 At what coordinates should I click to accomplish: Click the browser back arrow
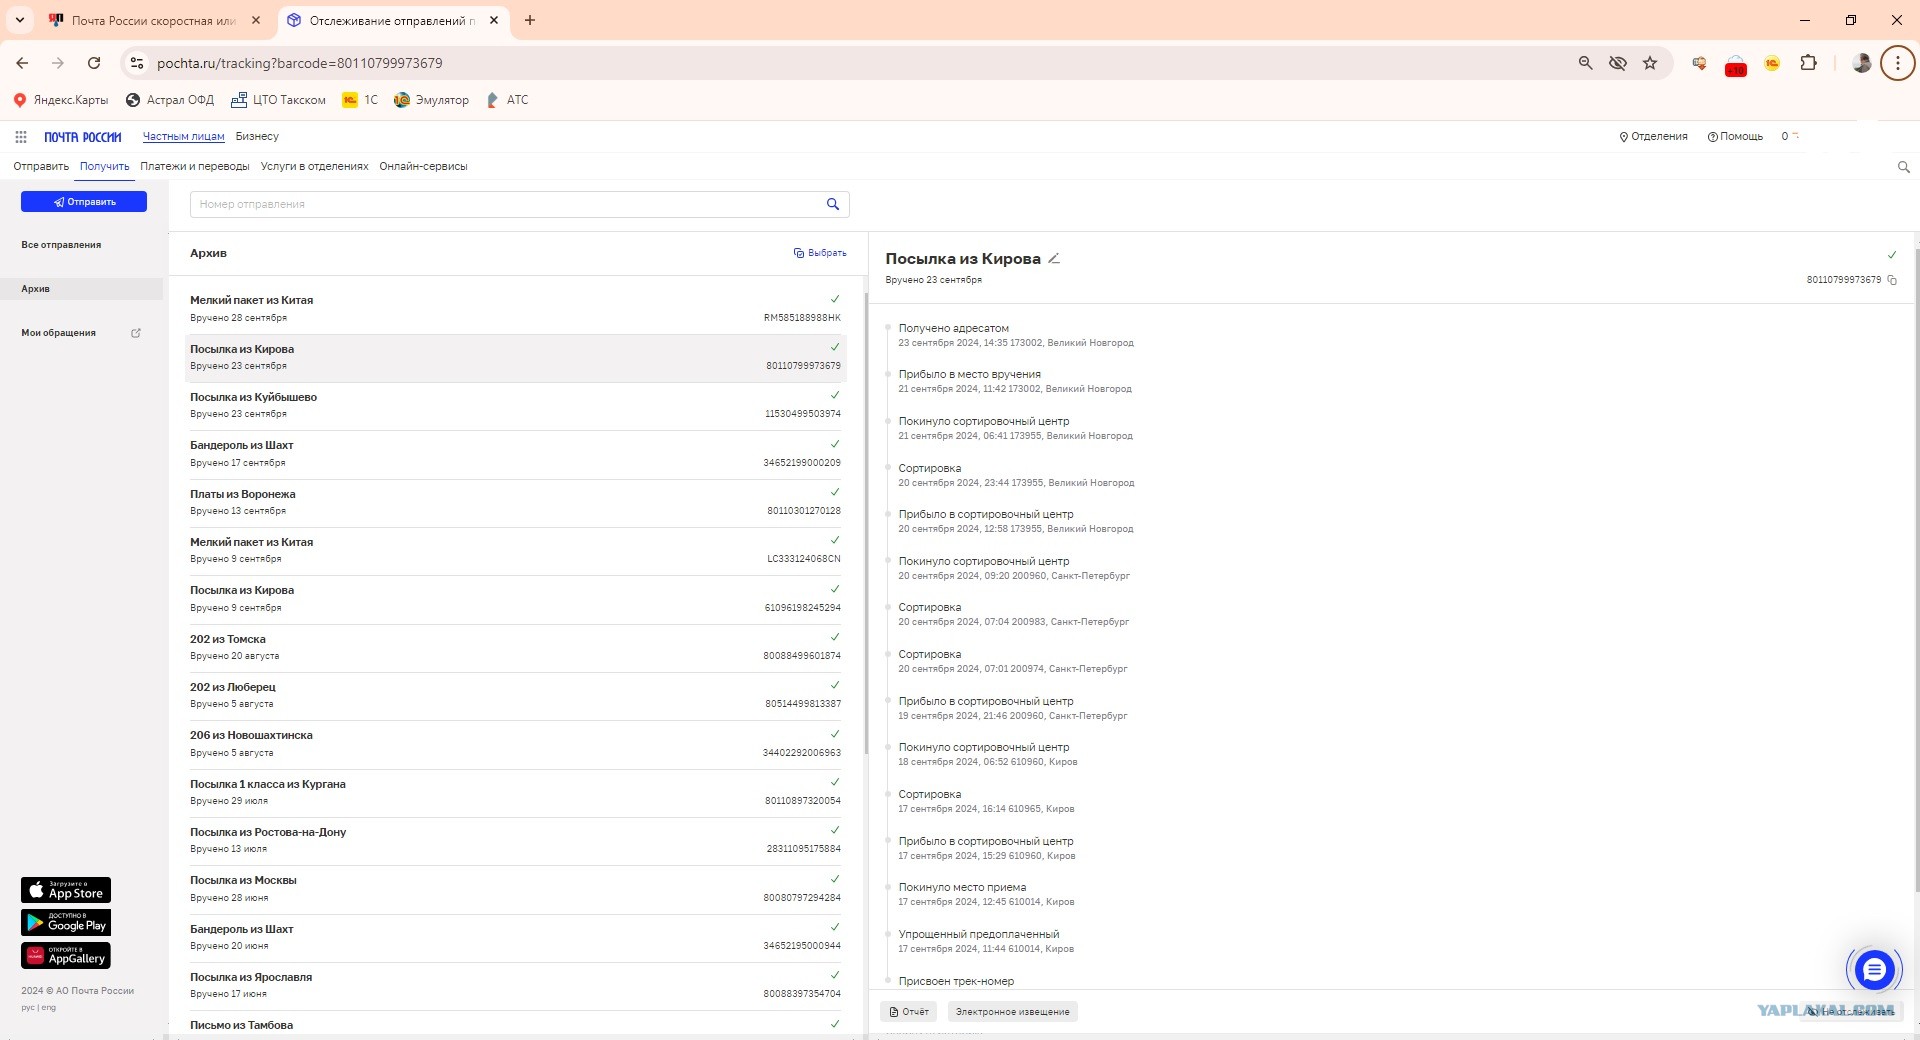[x=22, y=63]
